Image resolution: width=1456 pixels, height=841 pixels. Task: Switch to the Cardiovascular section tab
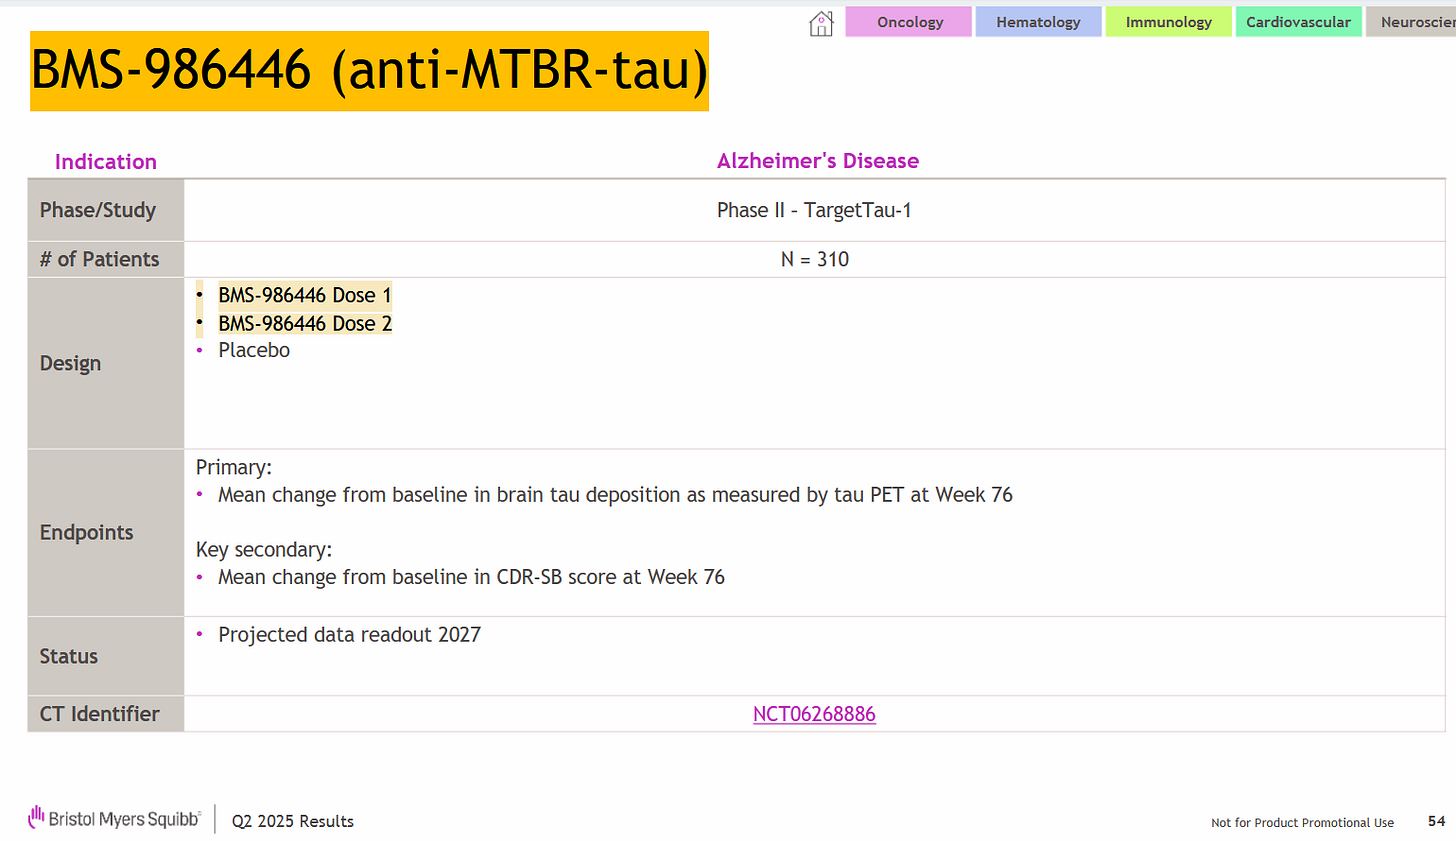1298,22
